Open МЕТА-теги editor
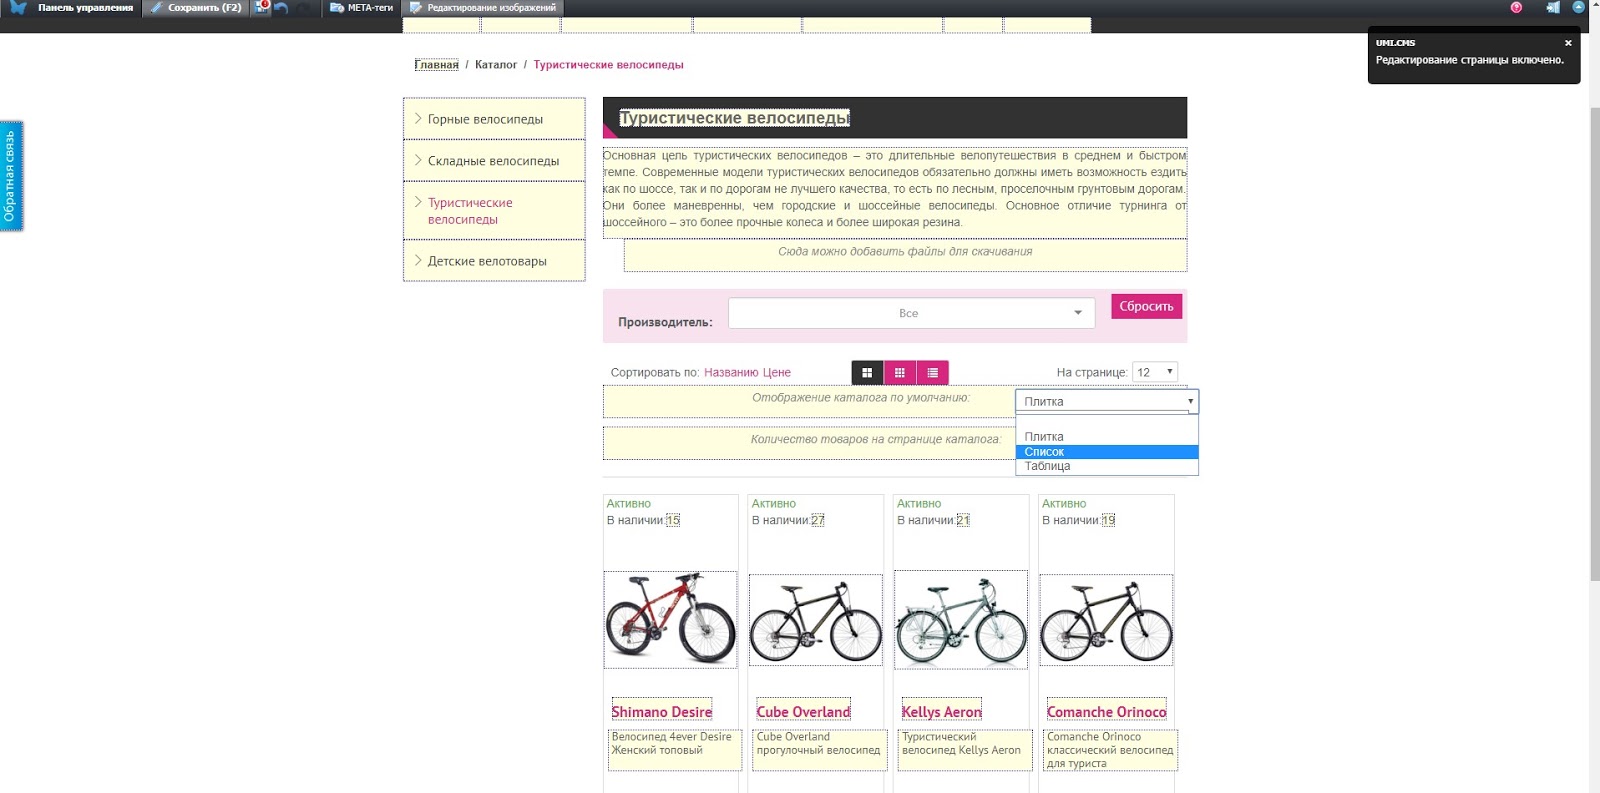 (x=361, y=7)
